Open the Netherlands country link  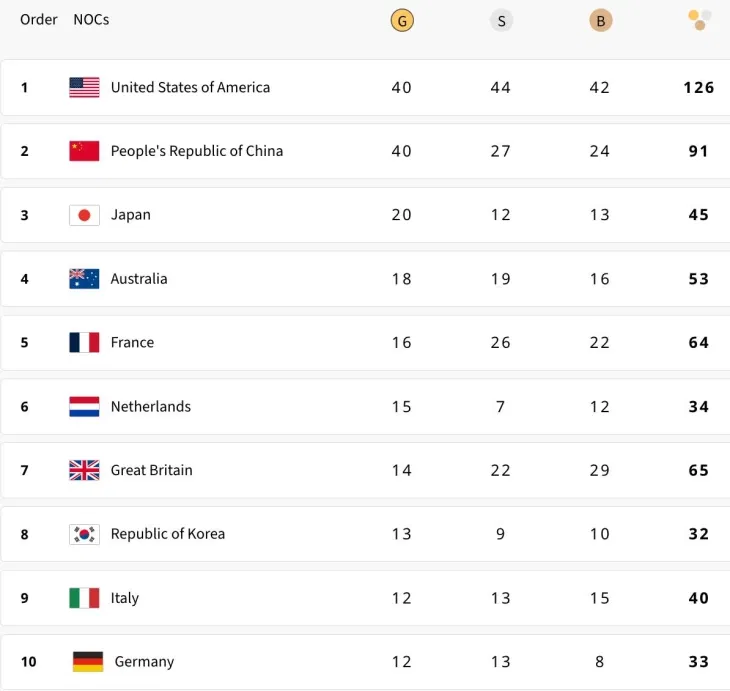[x=150, y=407]
